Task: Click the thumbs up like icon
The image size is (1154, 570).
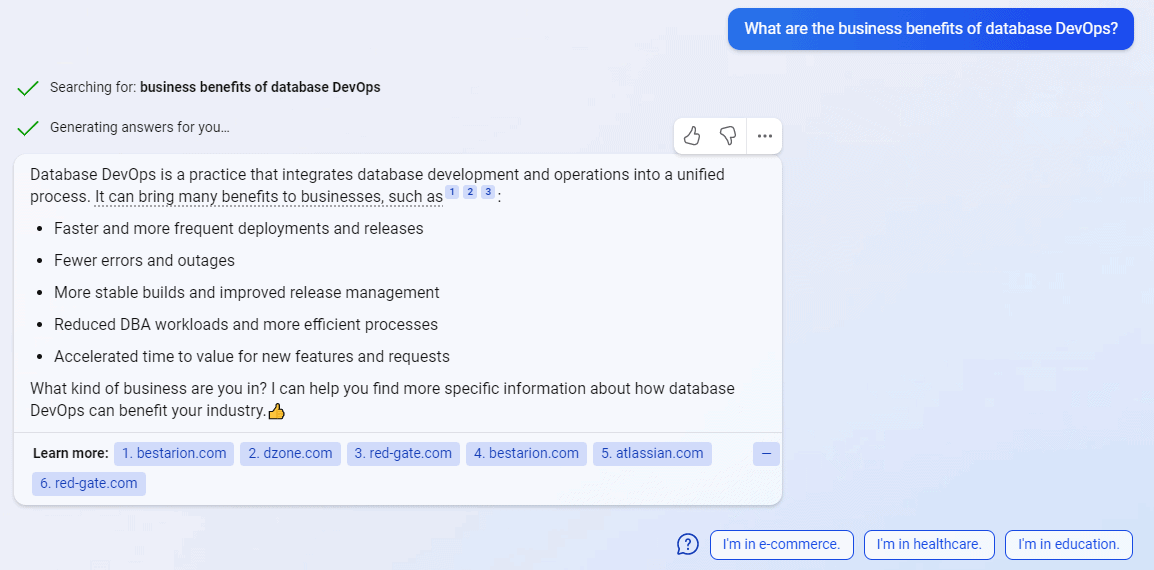Action: pos(692,136)
